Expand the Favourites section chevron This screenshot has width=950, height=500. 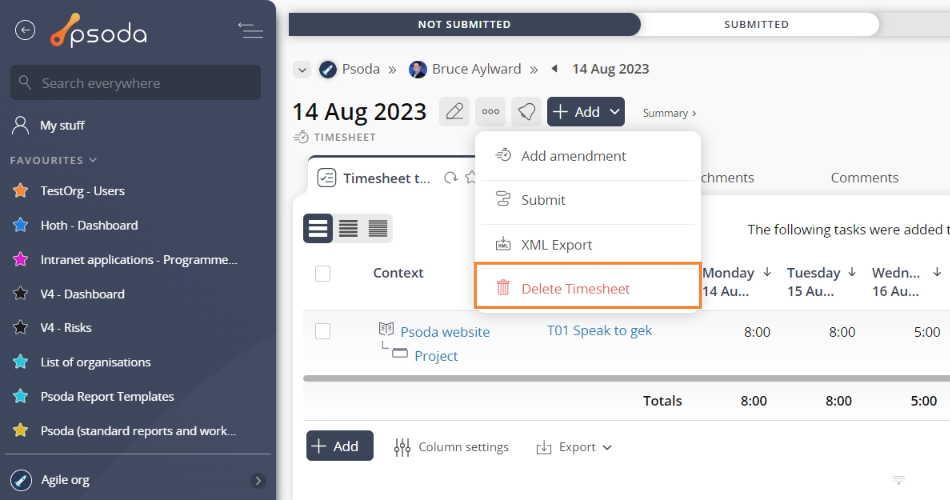point(93,161)
